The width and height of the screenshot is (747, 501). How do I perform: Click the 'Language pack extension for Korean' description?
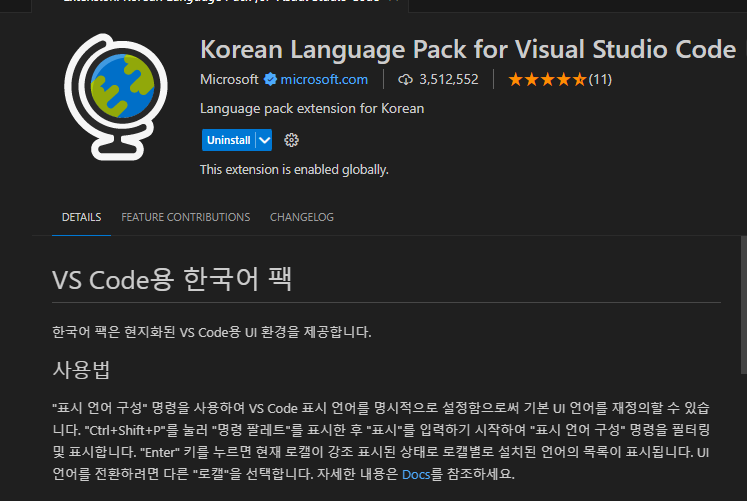pos(312,109)
